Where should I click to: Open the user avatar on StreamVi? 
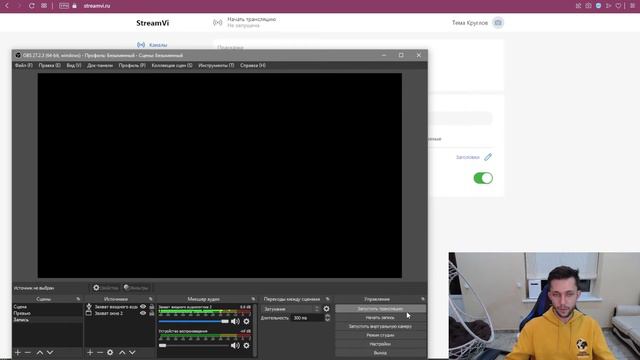coord(498,23)
